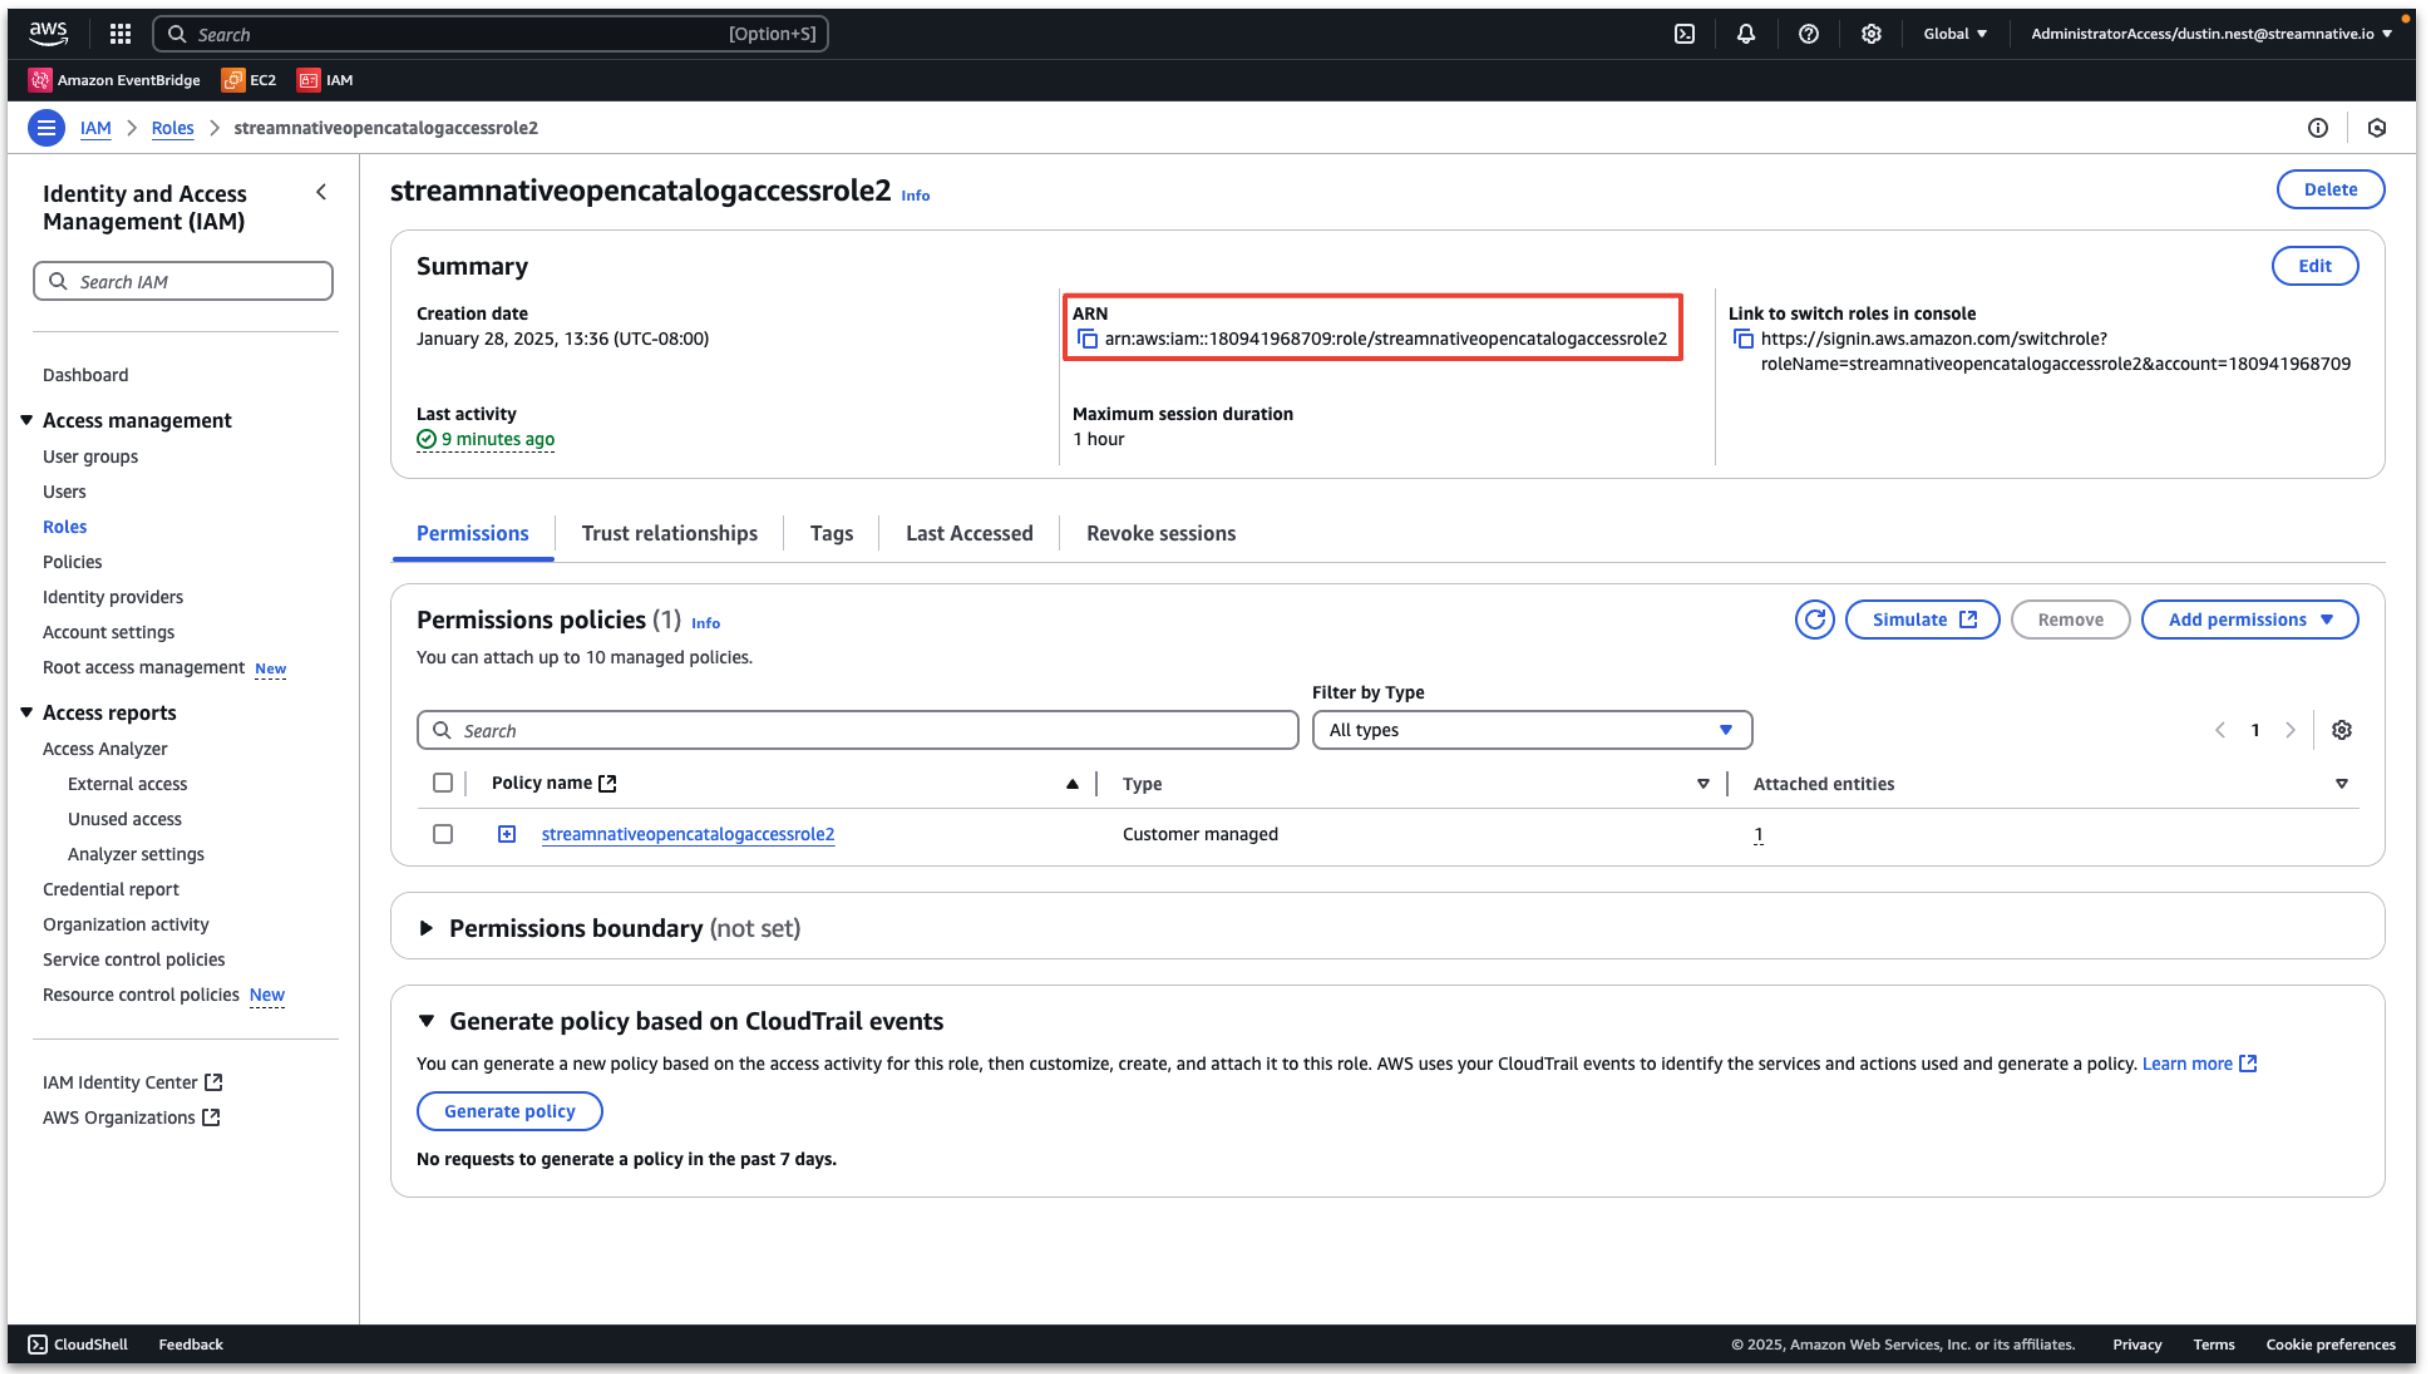
Task: Toggle the Permissions boundary expander
Action: (430, 929)
